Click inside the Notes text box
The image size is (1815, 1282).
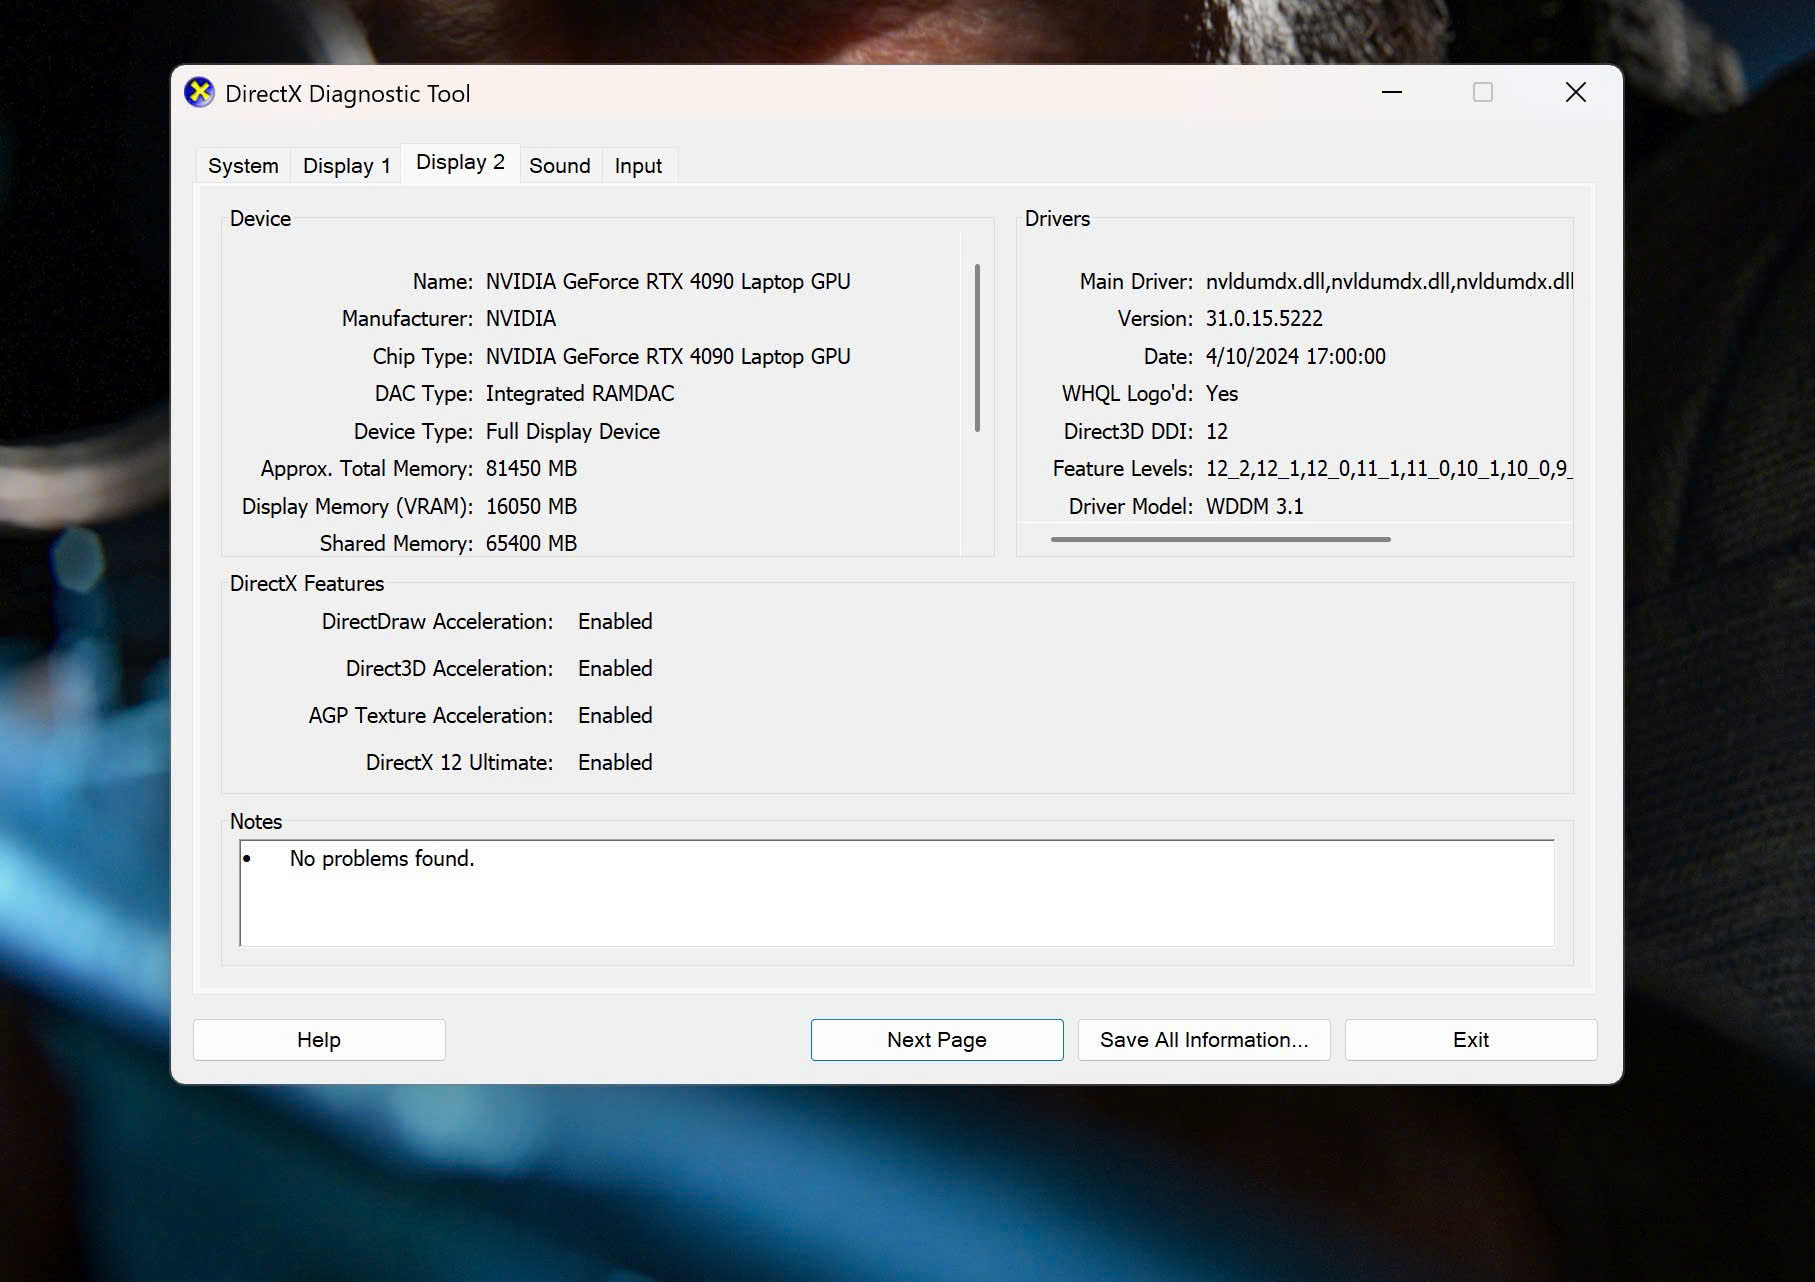click(x=897, y=893)
